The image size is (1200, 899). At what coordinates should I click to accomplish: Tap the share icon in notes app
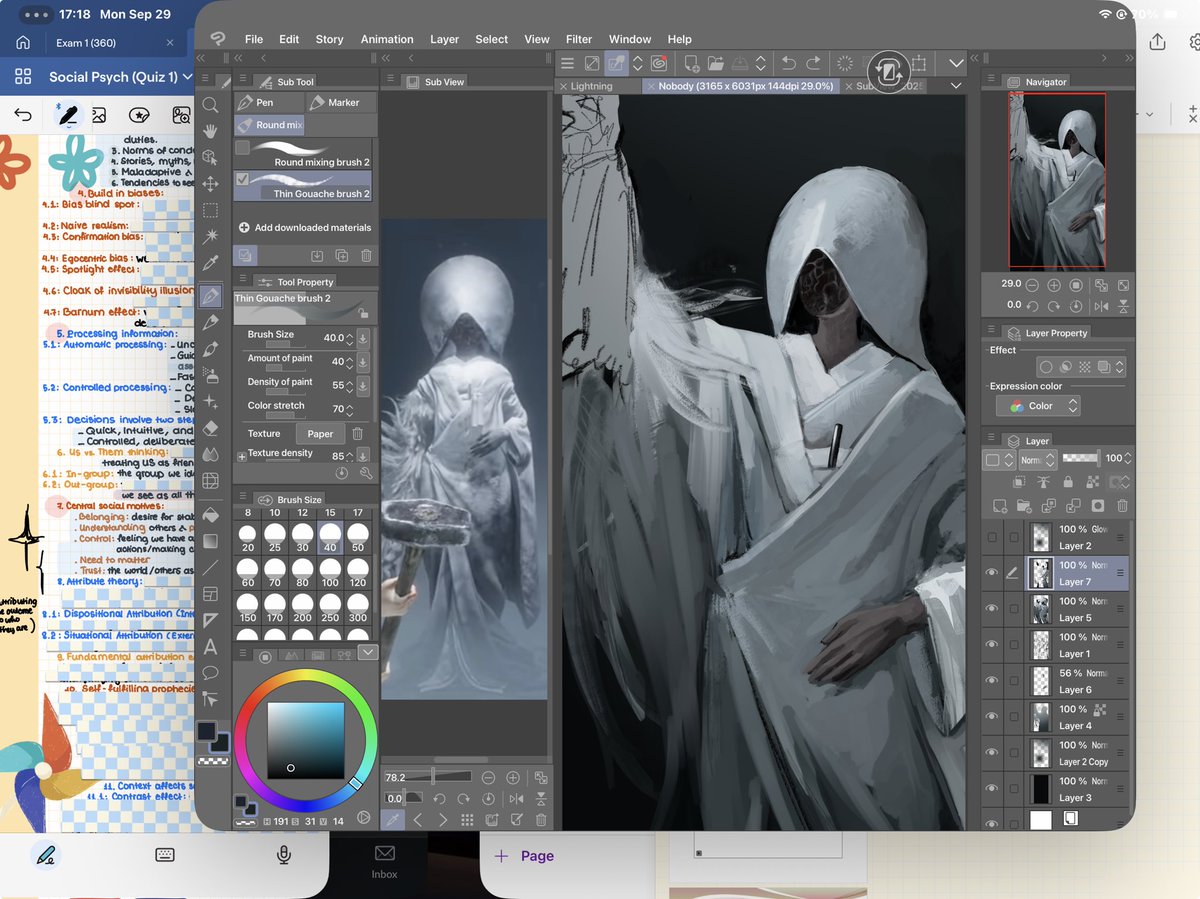1157,42
